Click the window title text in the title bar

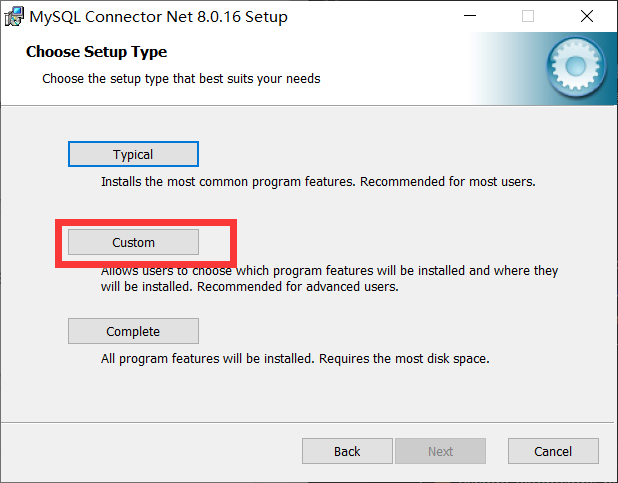point(158,17)
